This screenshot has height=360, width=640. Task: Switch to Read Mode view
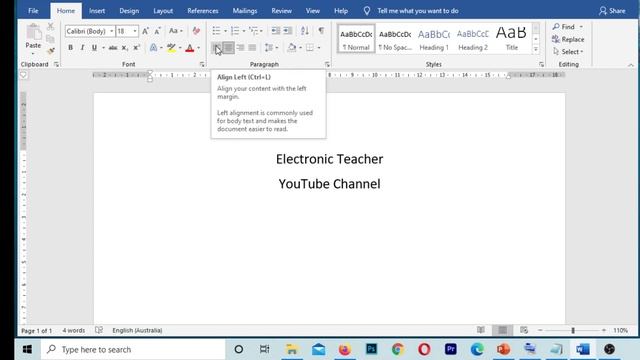481,330
